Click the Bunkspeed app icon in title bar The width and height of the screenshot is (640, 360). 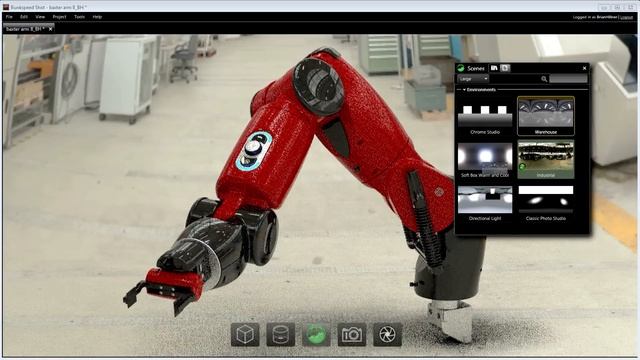[5, 7]
